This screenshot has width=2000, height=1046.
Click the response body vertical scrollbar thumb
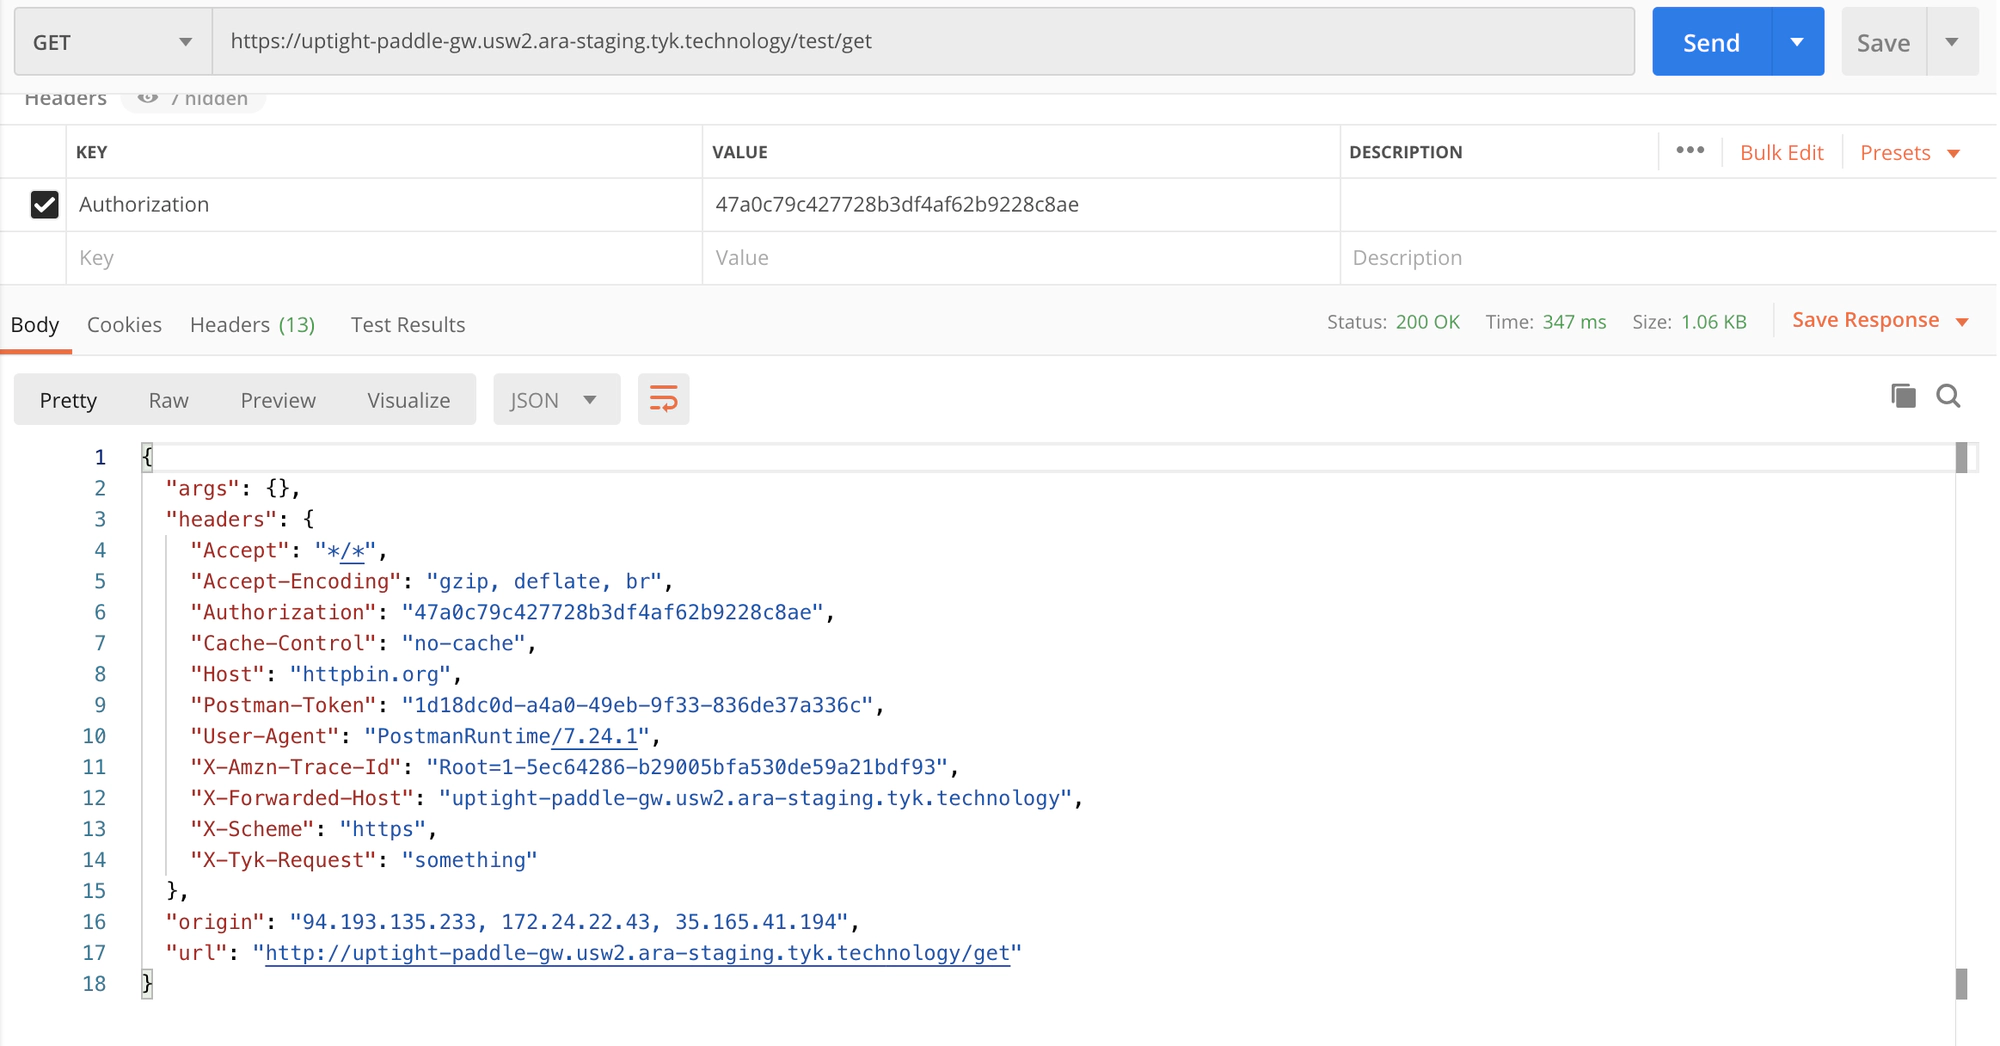pos(1961,458)
